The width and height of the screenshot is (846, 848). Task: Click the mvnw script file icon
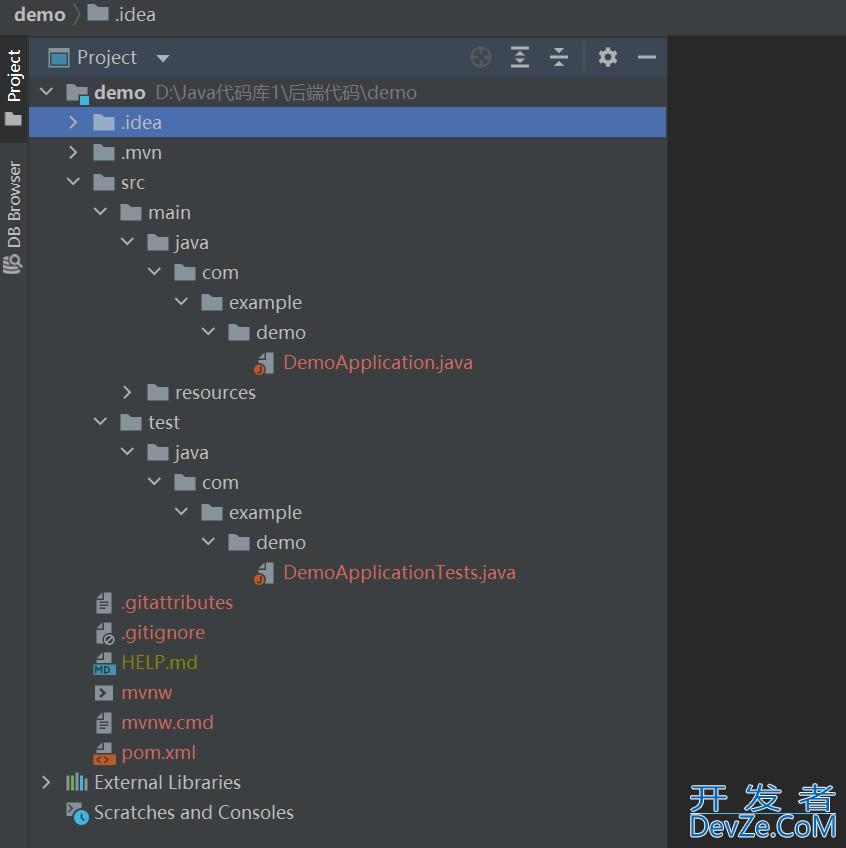[104, 692]
